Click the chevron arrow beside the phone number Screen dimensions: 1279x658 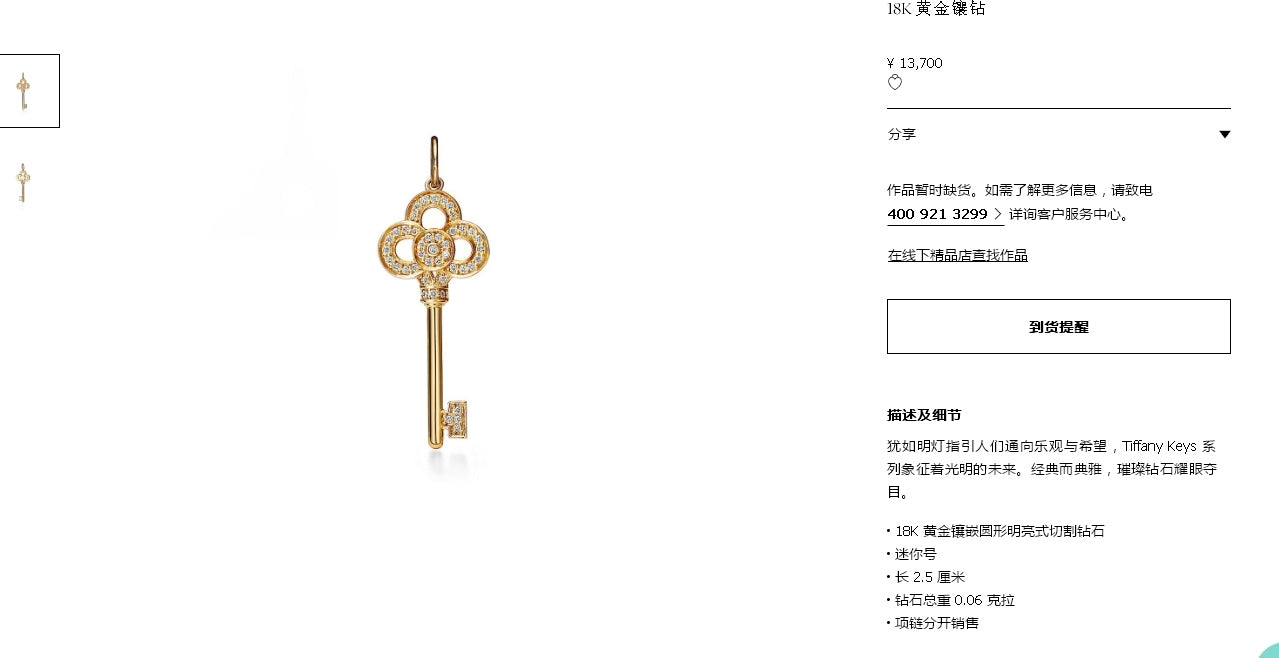point(998,214)
